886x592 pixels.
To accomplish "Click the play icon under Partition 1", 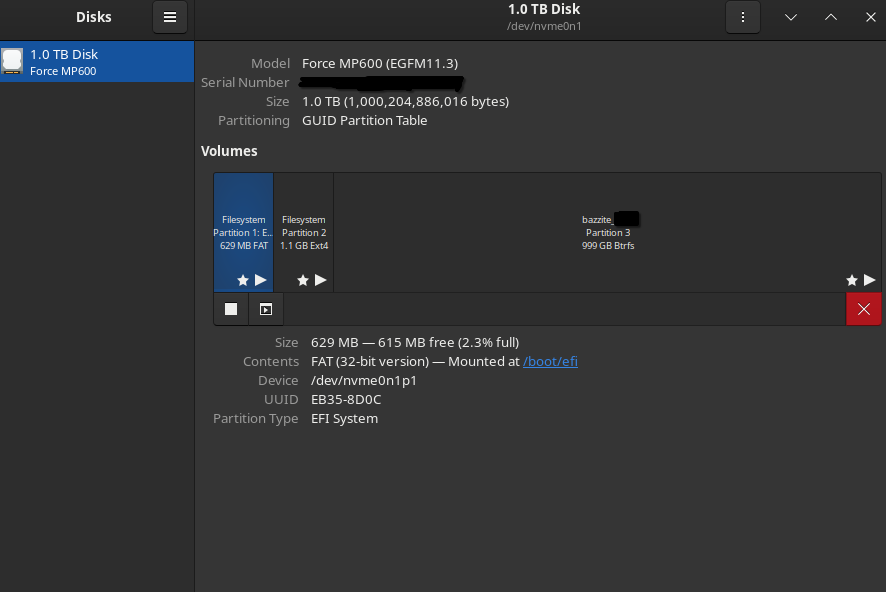I will pyautogui.click(x=261, y=280).
